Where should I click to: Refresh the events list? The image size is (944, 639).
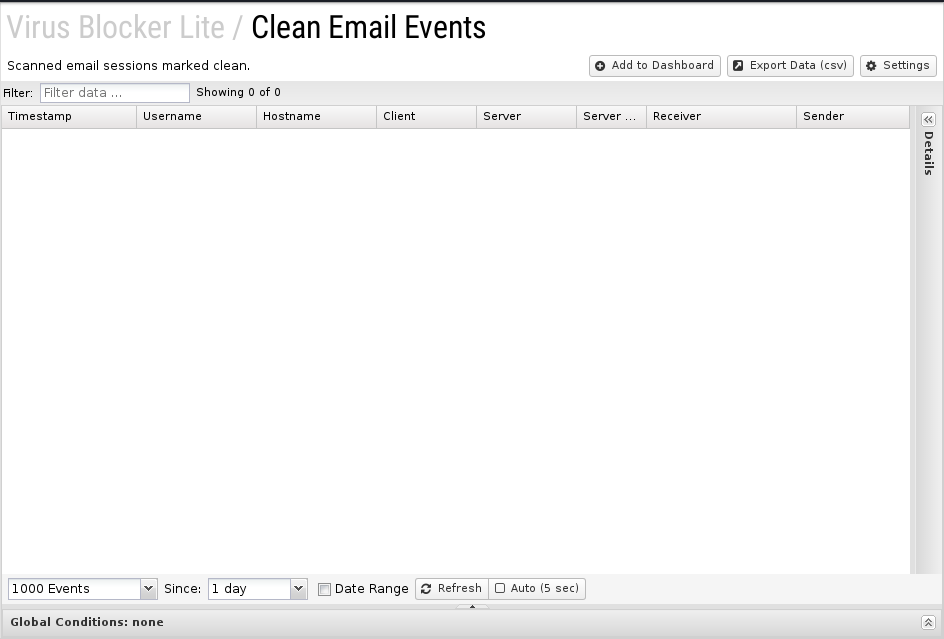point(452,588)
